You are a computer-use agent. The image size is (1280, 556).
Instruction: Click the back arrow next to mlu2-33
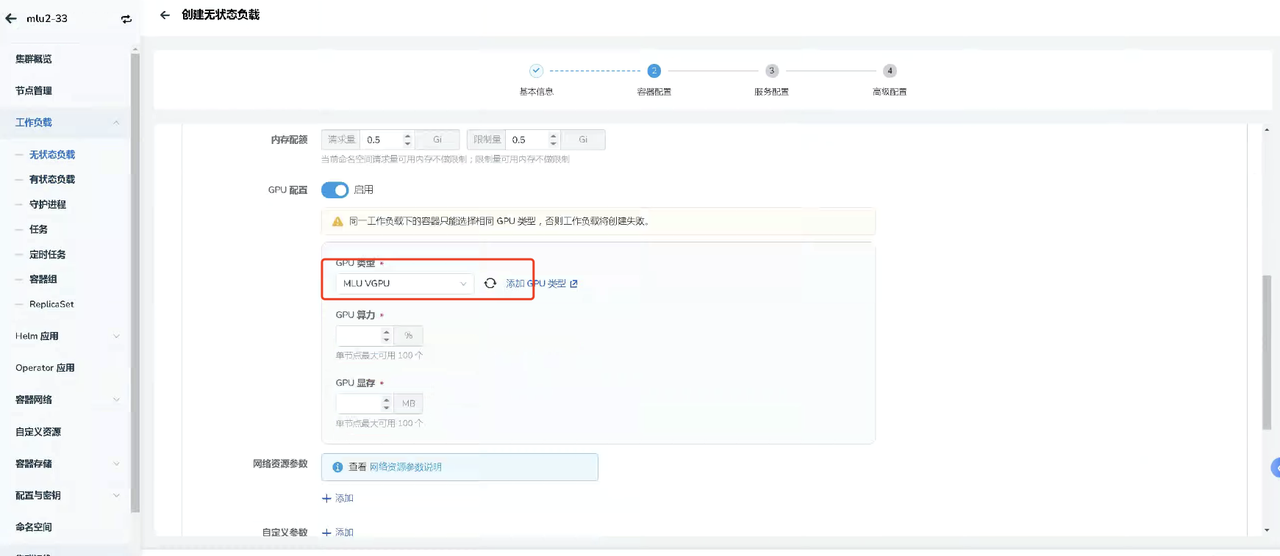click(x=11, y=18)
